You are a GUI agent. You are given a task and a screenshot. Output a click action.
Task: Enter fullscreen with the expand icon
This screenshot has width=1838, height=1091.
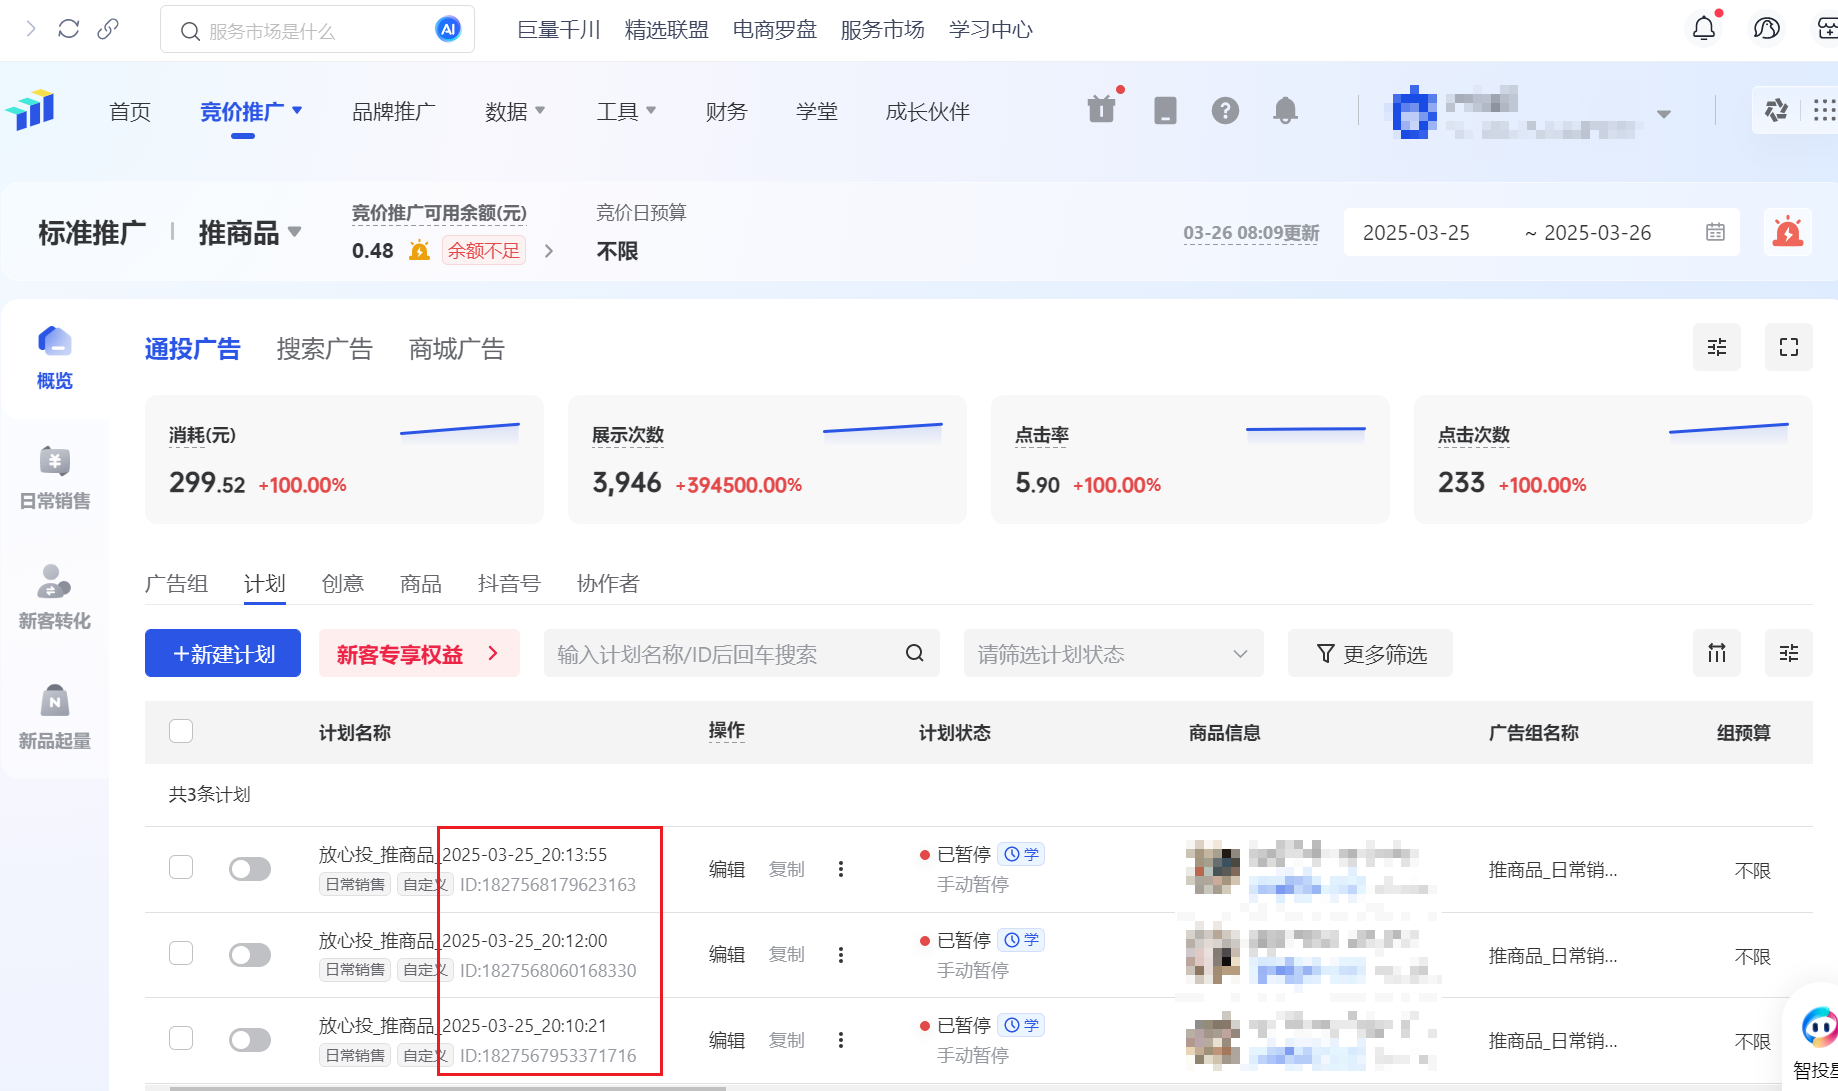coord(1788,347)
